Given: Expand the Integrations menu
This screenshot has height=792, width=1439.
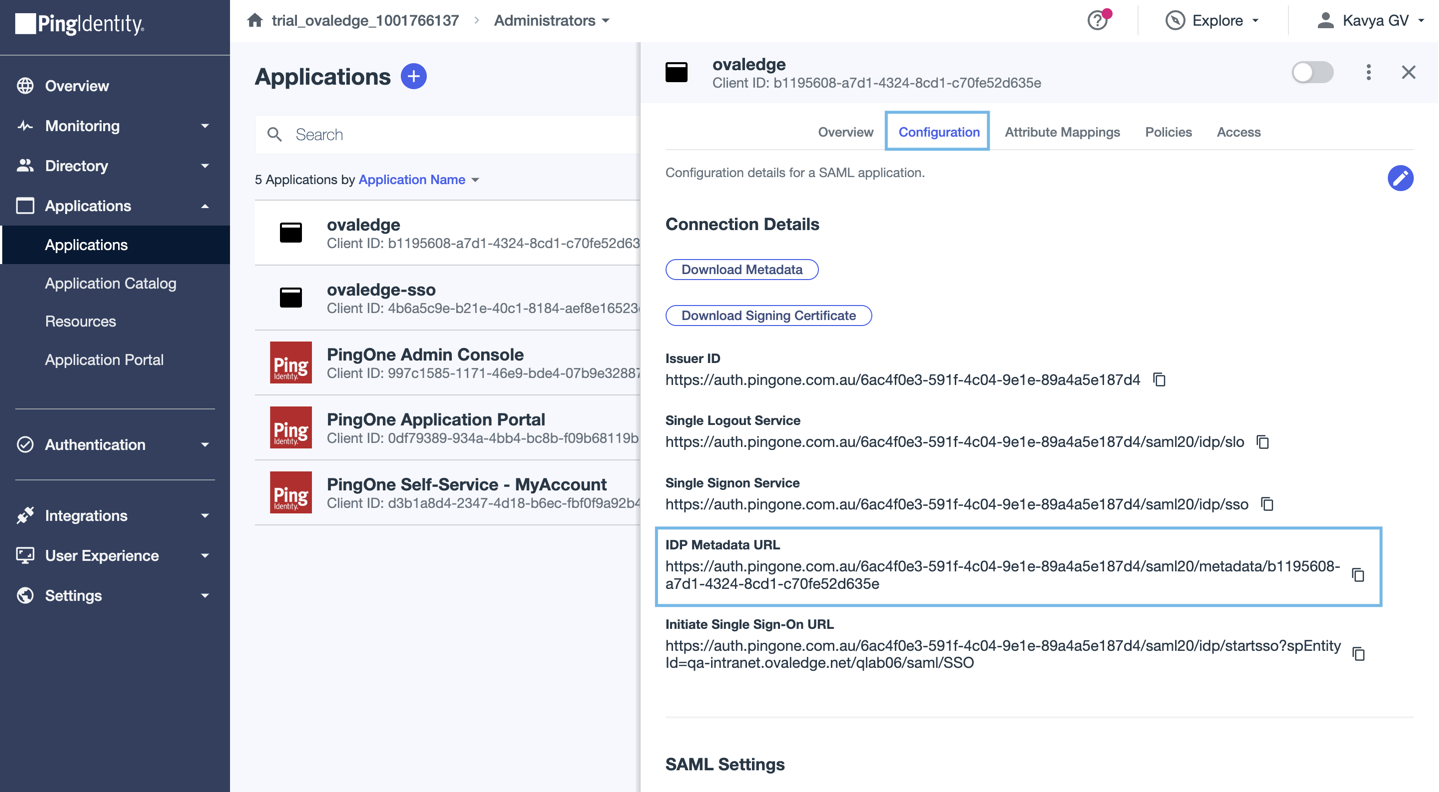Looking at the screenshot, I should (x=205, y=516).
